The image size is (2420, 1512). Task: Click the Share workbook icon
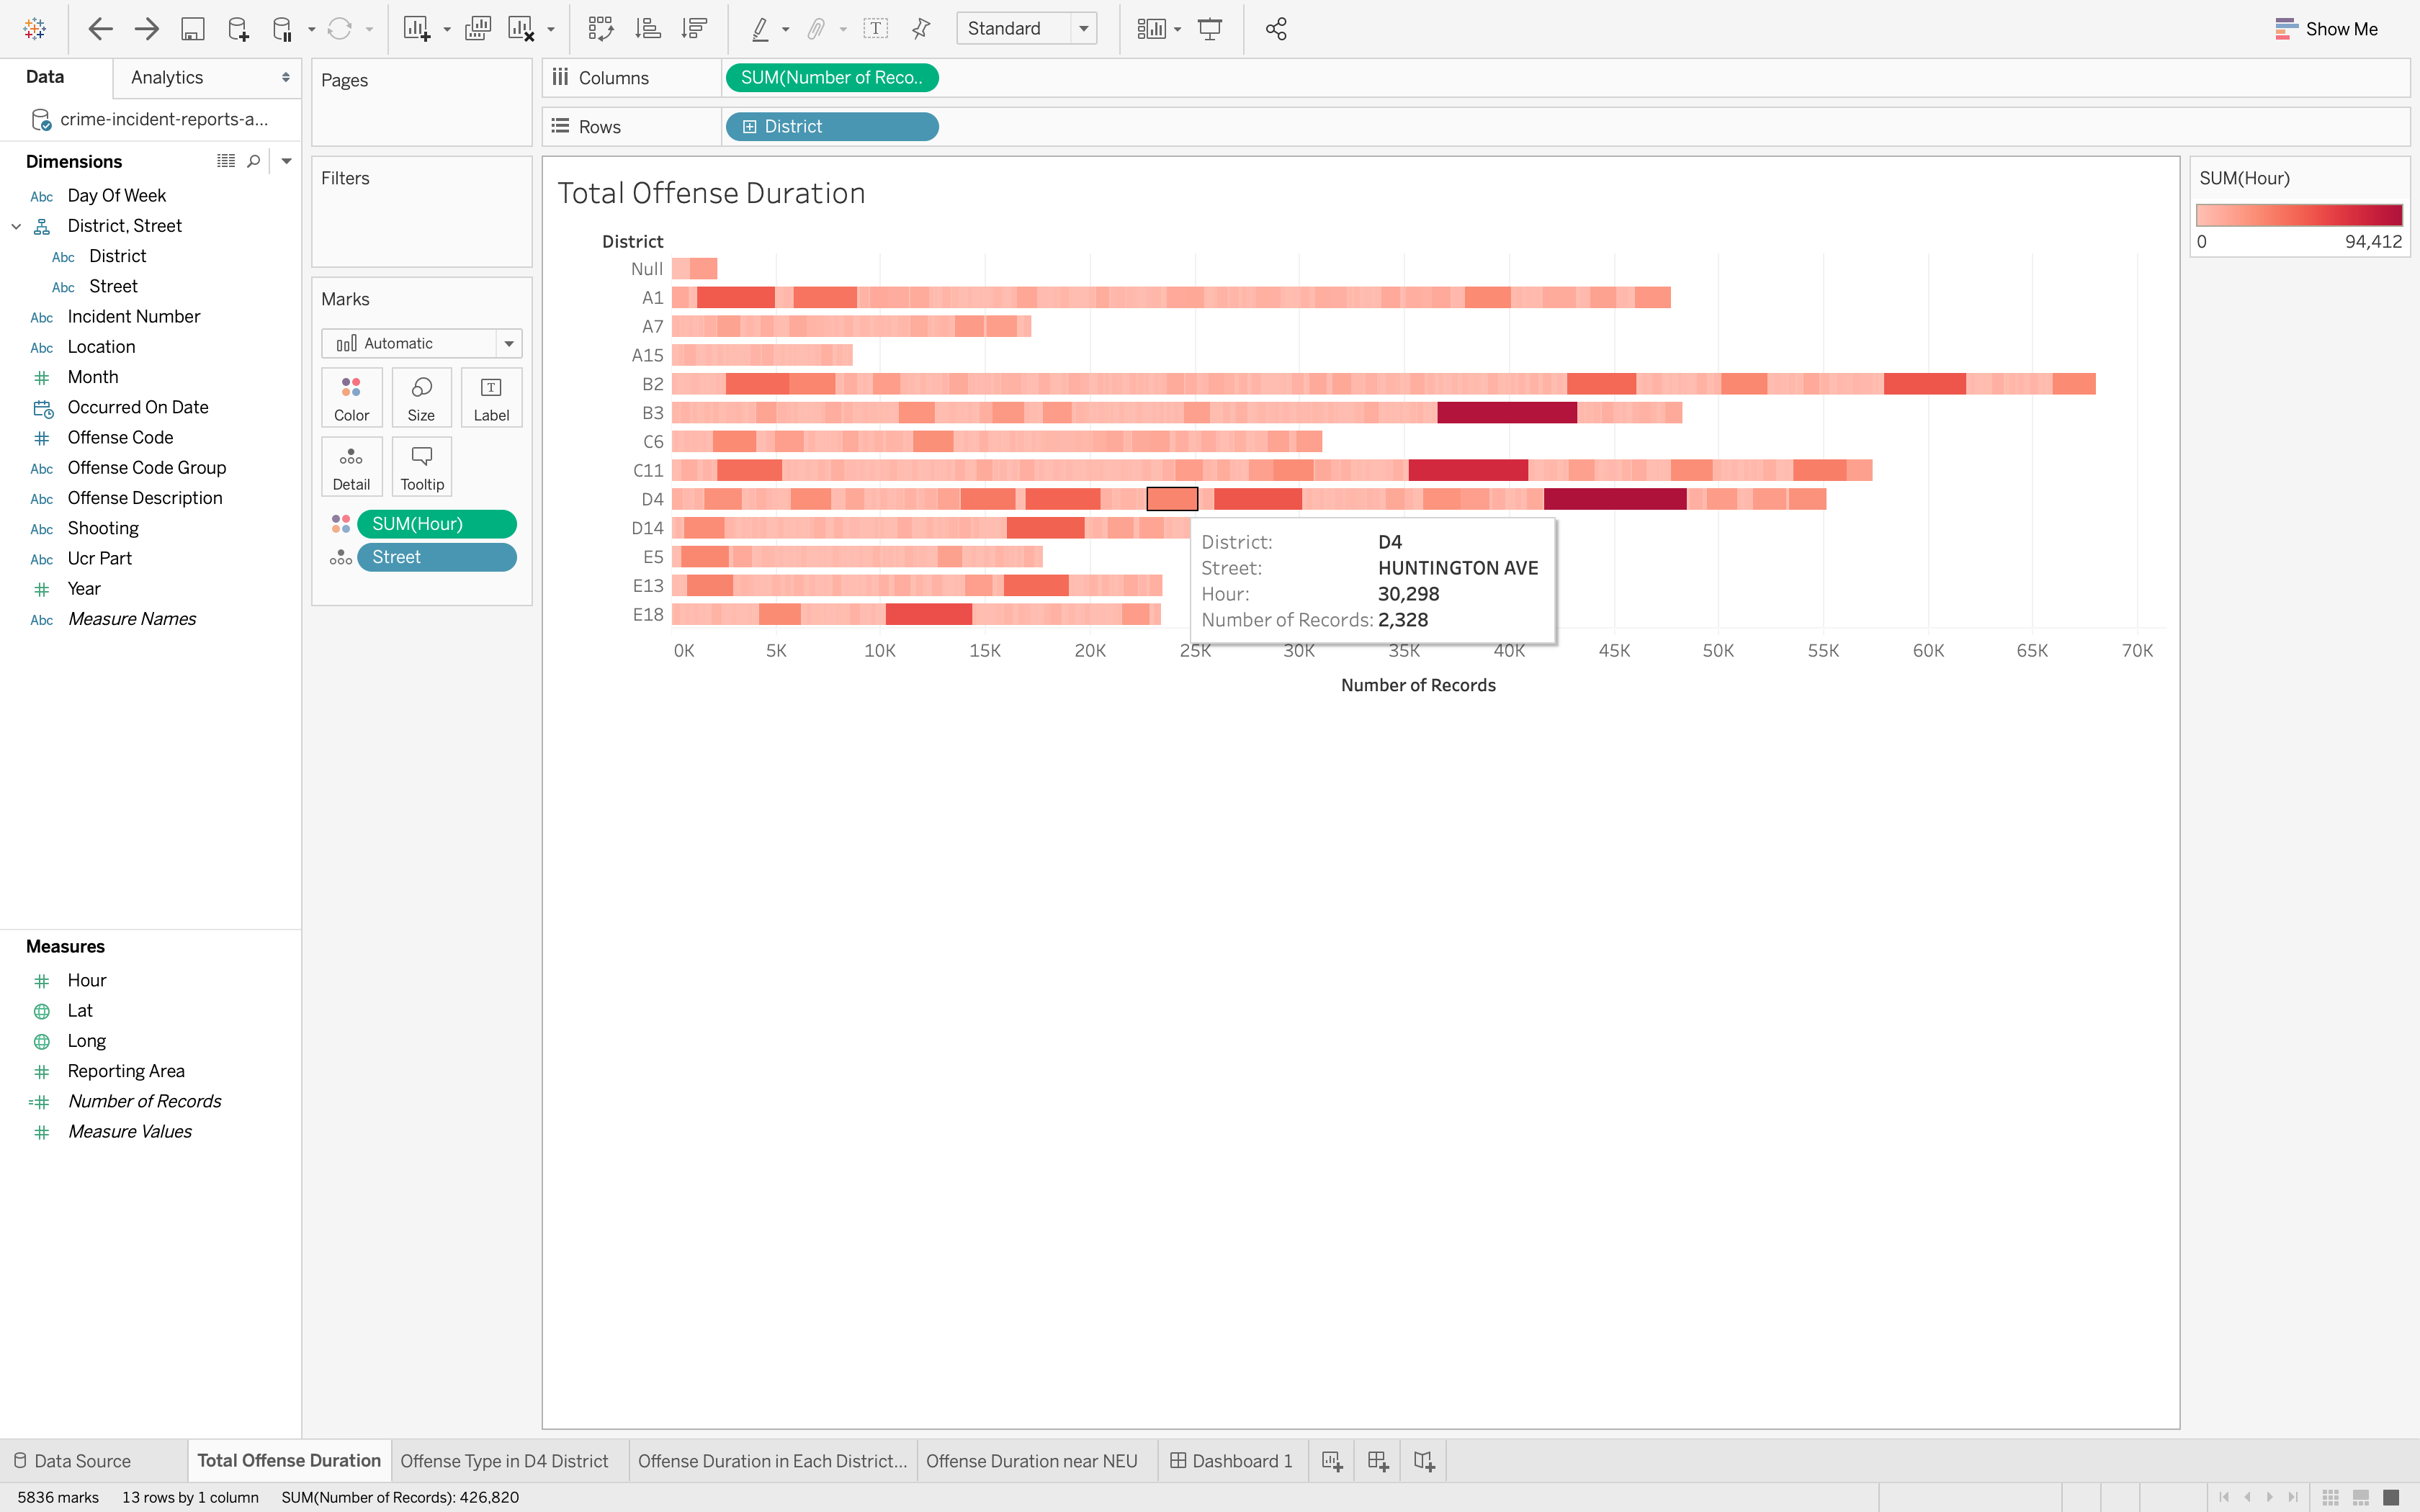click(1276, 29)
